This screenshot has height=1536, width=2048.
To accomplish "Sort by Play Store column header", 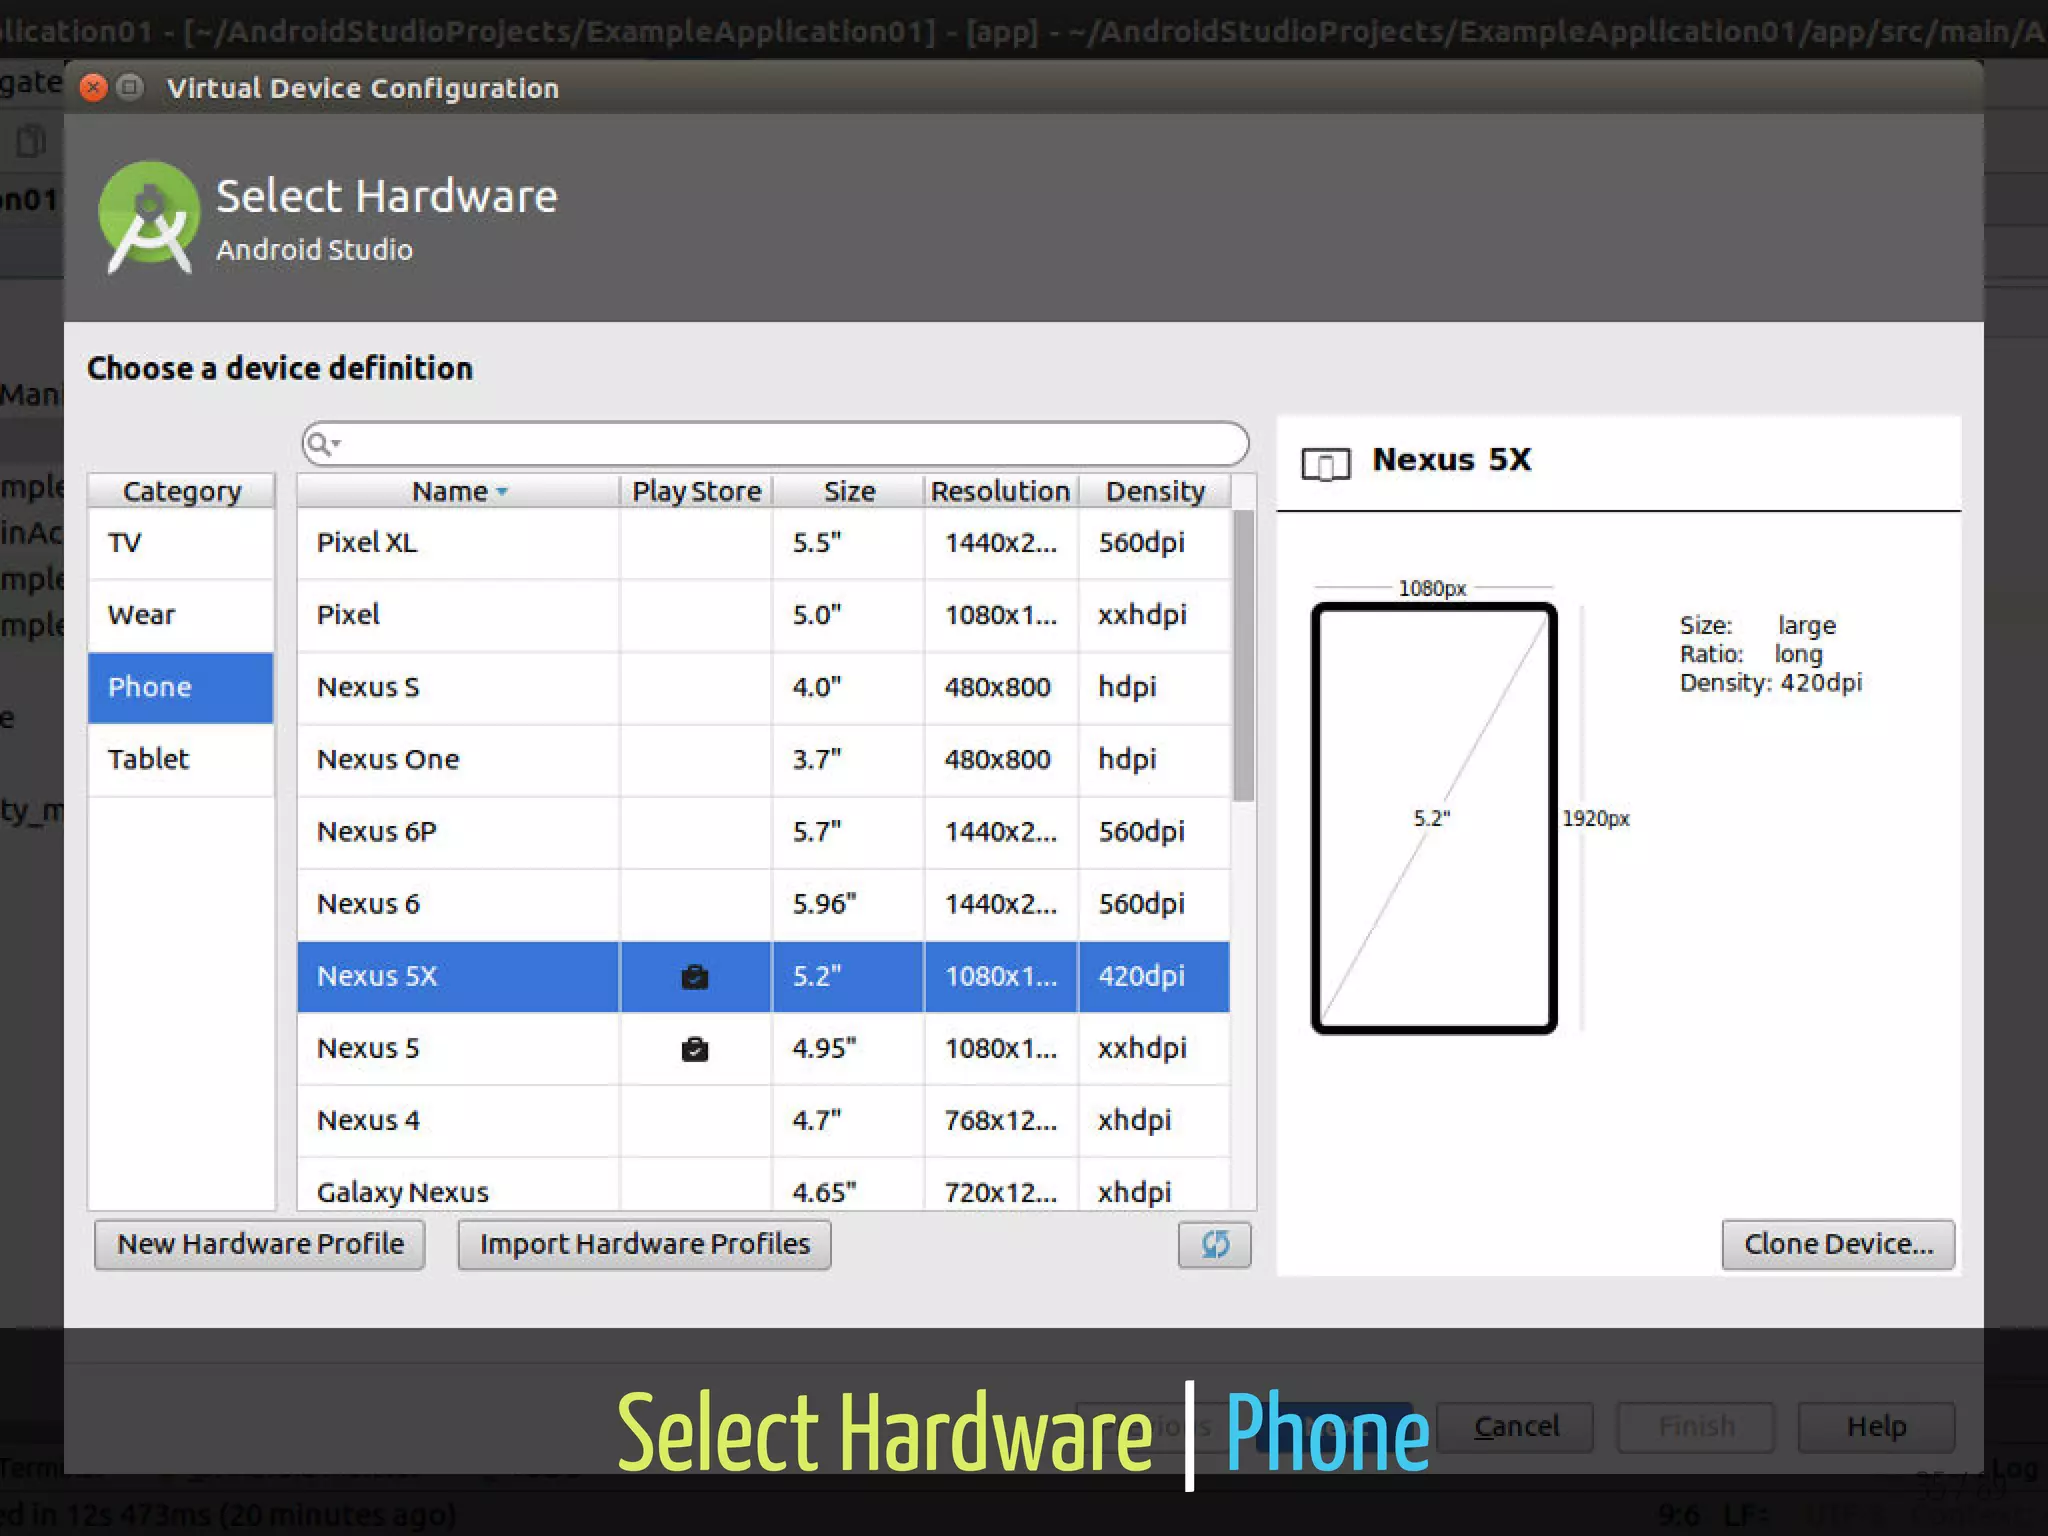I will tap(696, 491).
